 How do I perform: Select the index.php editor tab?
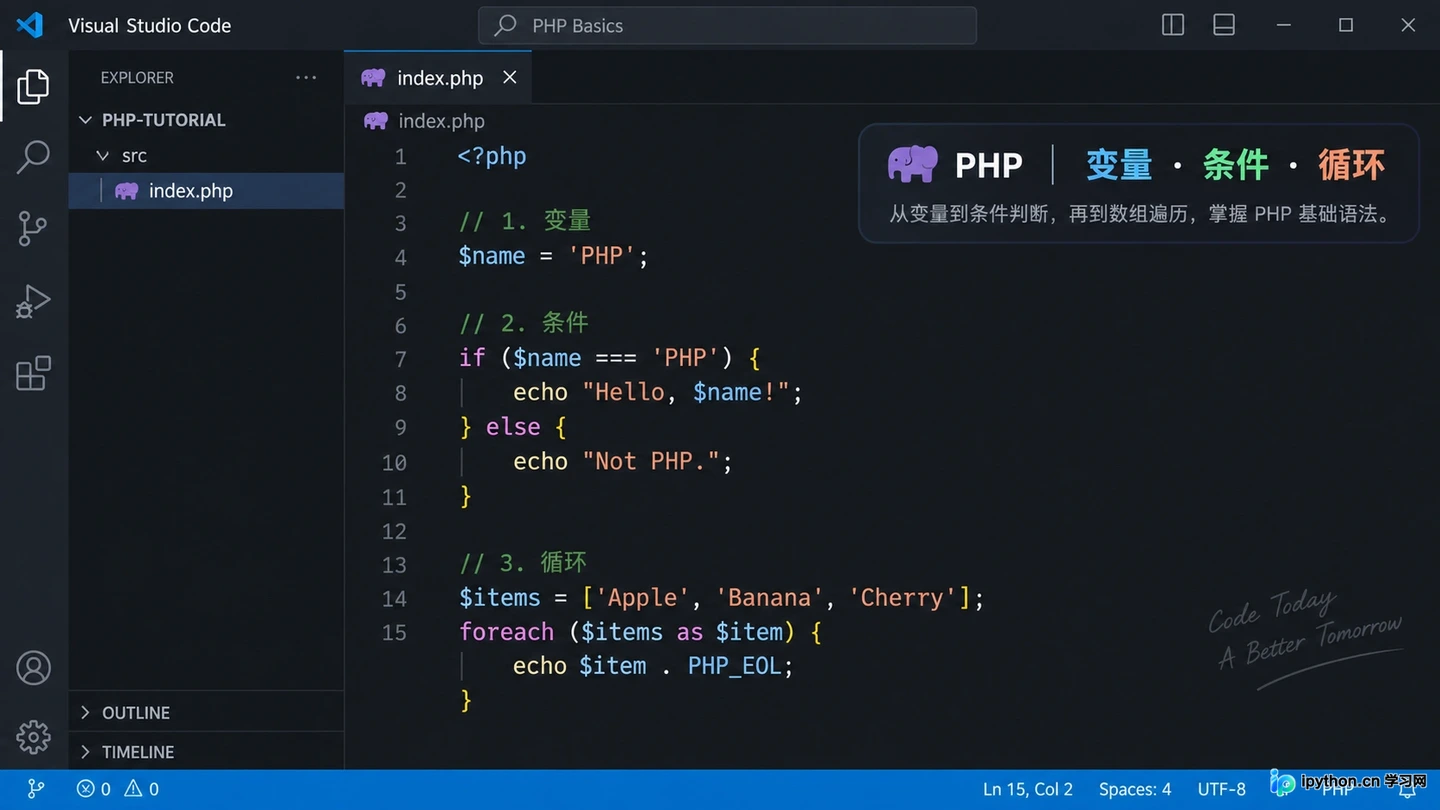point(438,77)
